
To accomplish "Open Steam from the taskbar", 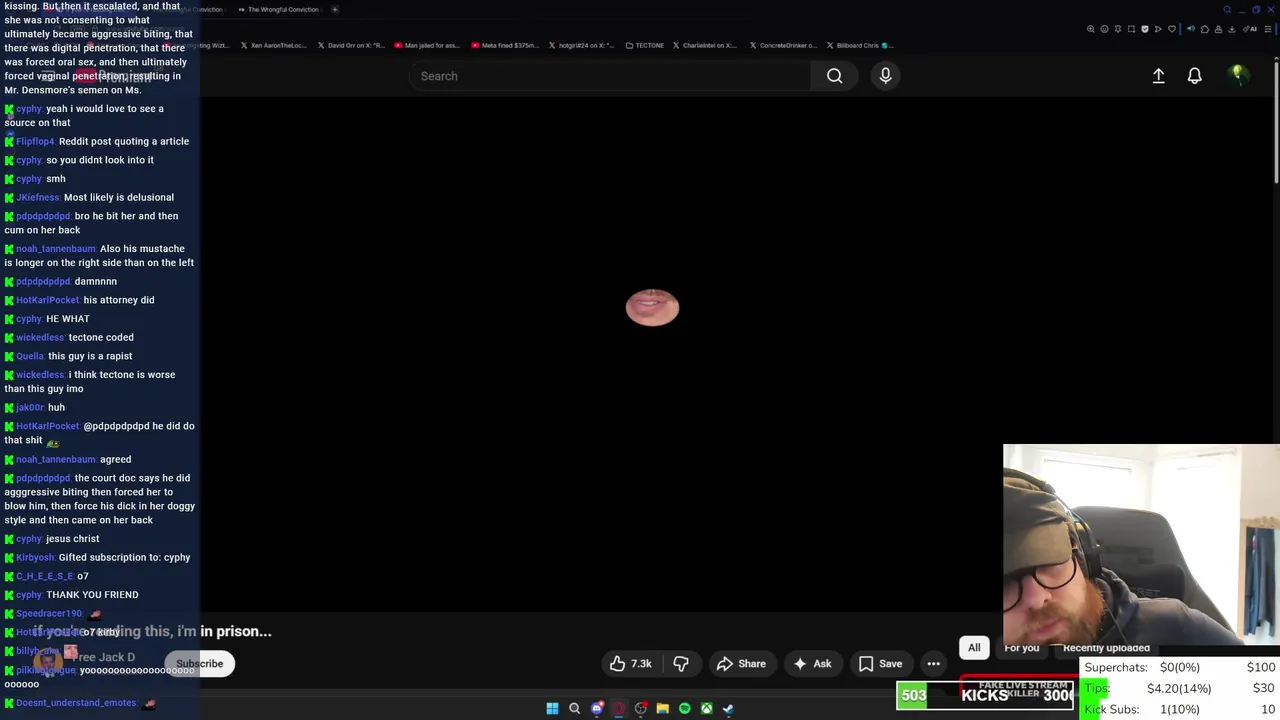I will [x=728, y=708].
